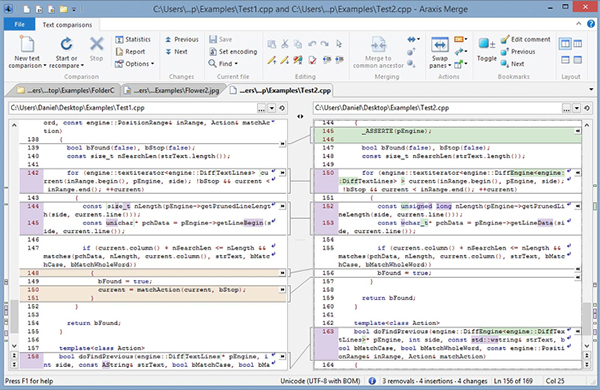This screenshot has height=390, width=600.
Task: Click in line 149 bFound = true
Action: click(125, 281)
